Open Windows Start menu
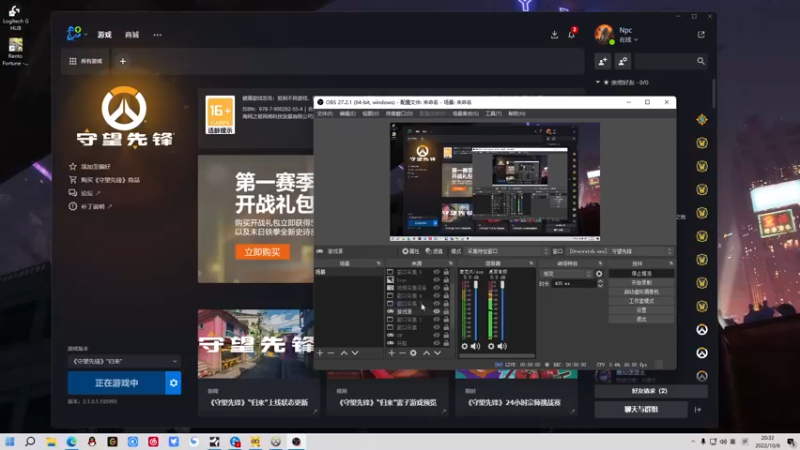Image resolution: width=800 pixels, height=450 pixels. (10, 442)
